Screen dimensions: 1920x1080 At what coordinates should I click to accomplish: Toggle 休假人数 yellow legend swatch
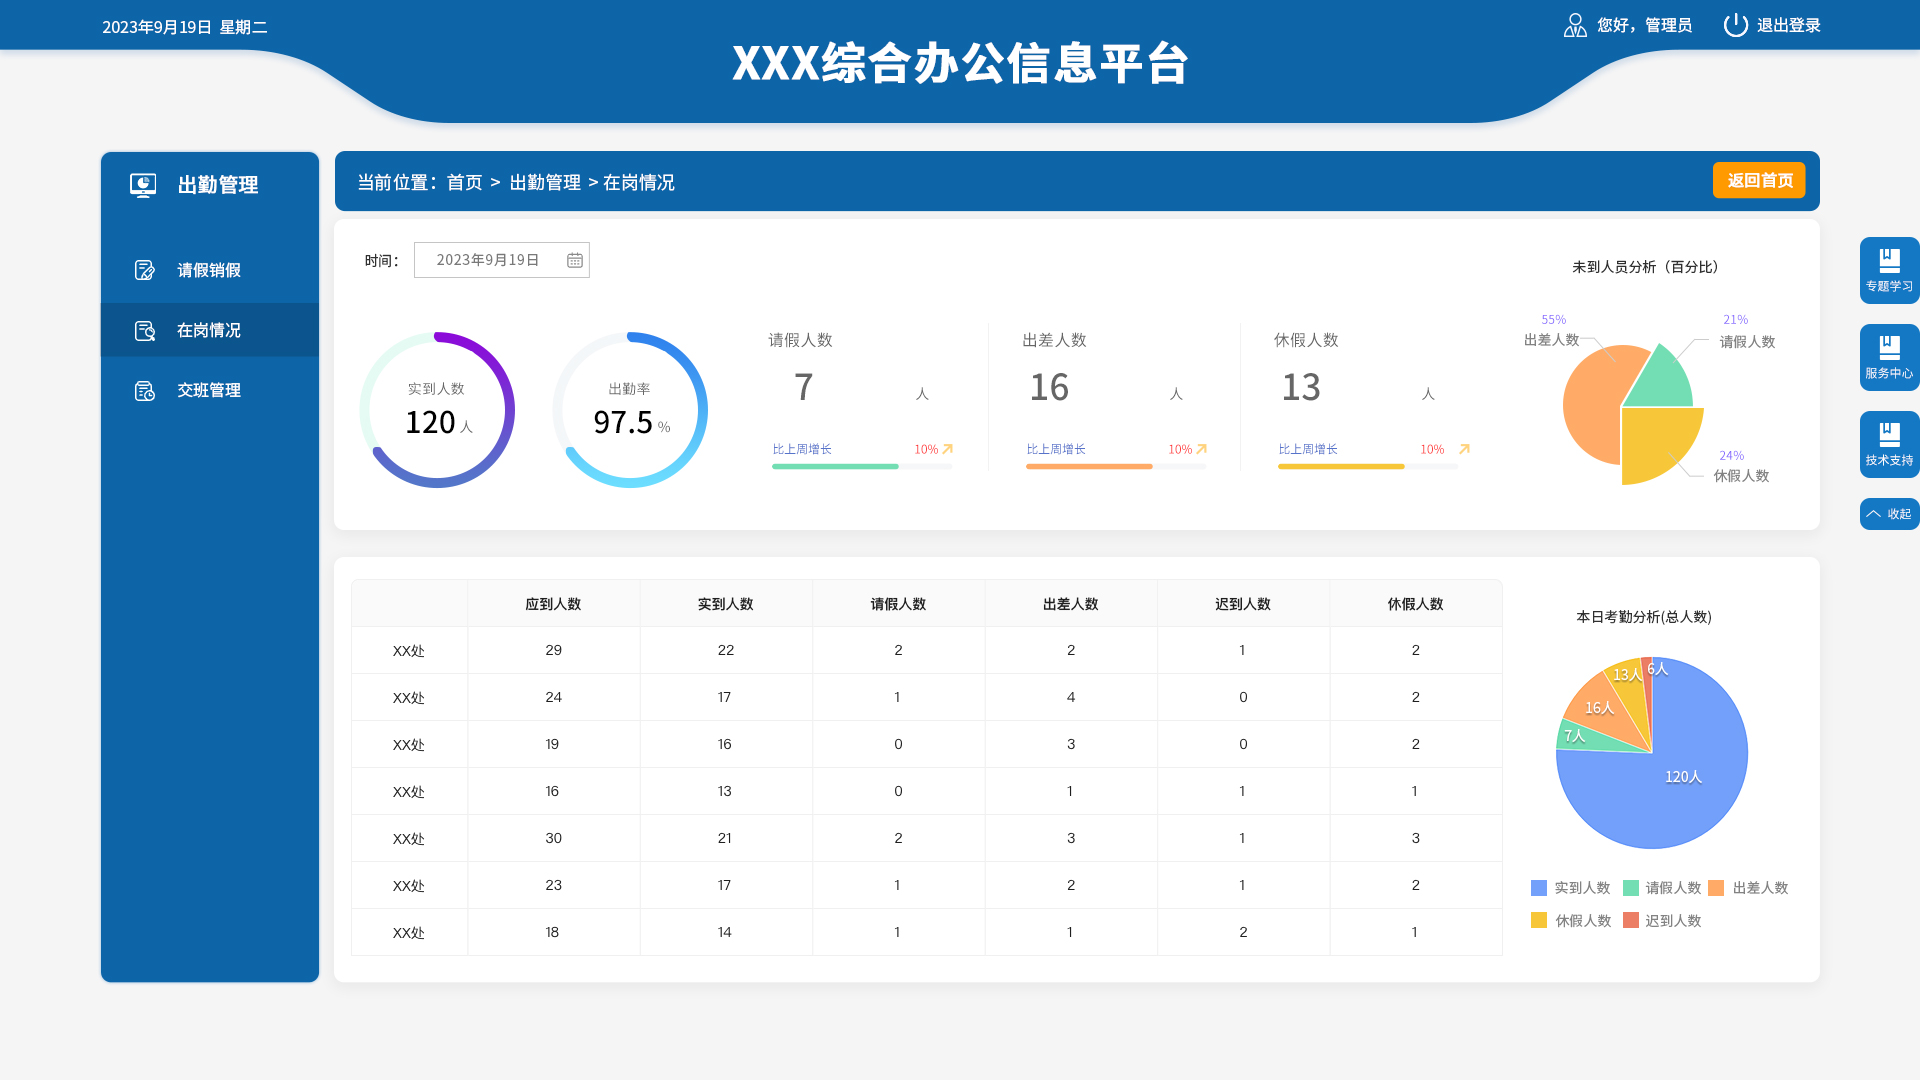coord(1539,920)
